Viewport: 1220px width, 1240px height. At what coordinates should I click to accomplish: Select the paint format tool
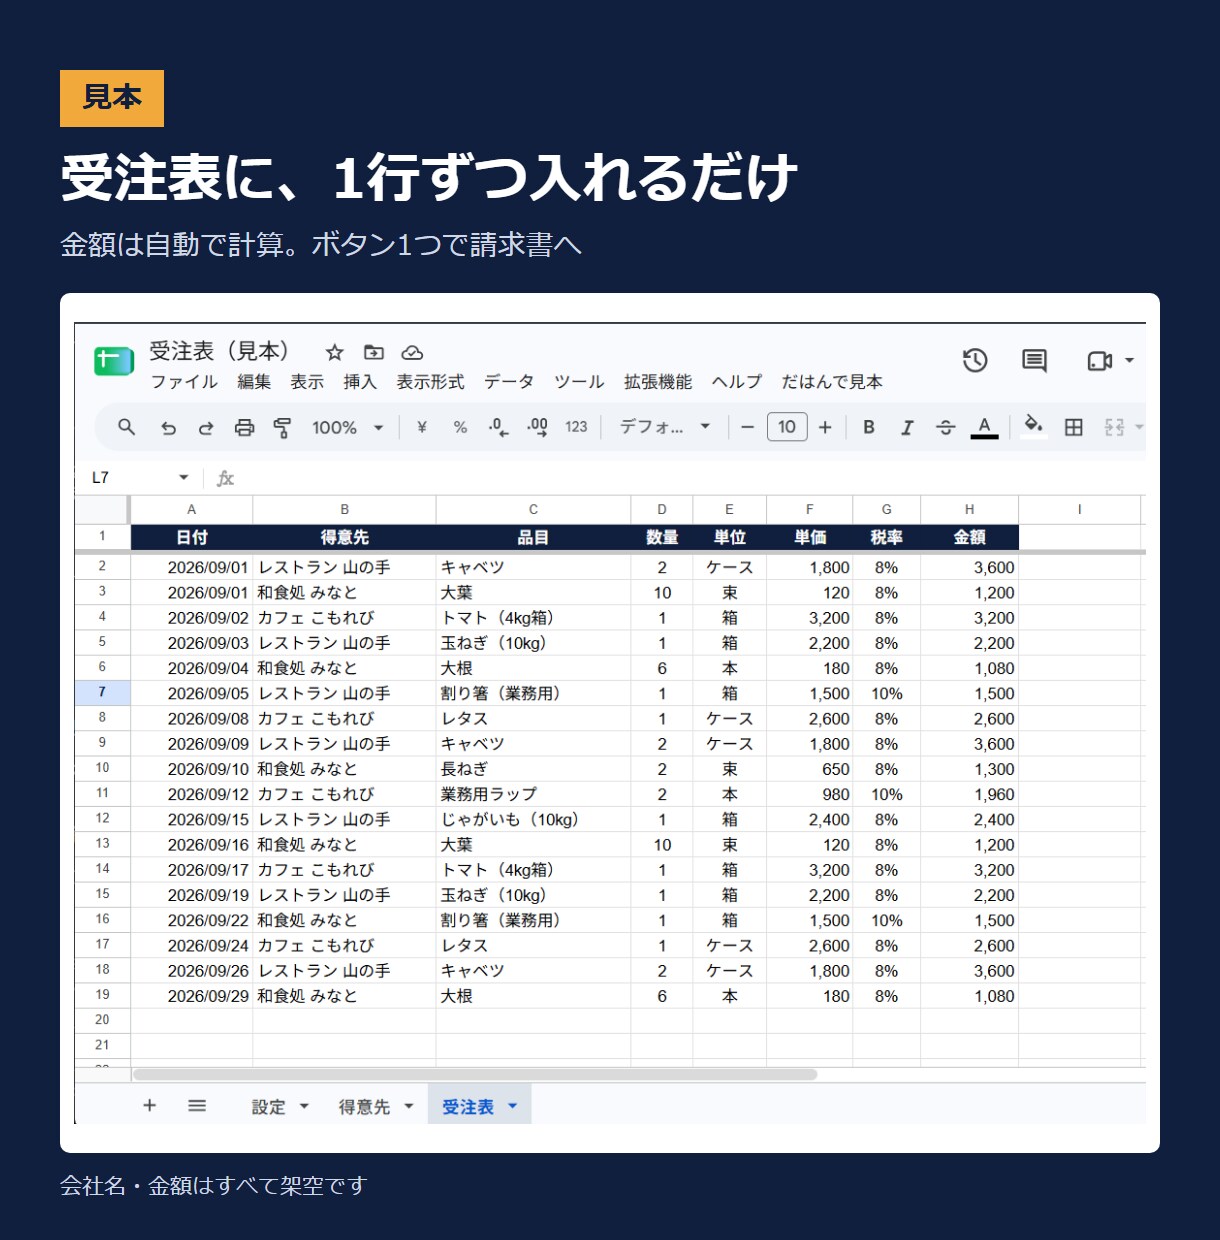[282, 428]
